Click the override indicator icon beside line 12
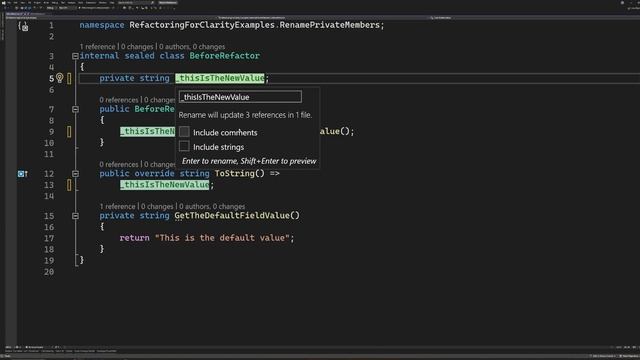 tap(23, 174)
